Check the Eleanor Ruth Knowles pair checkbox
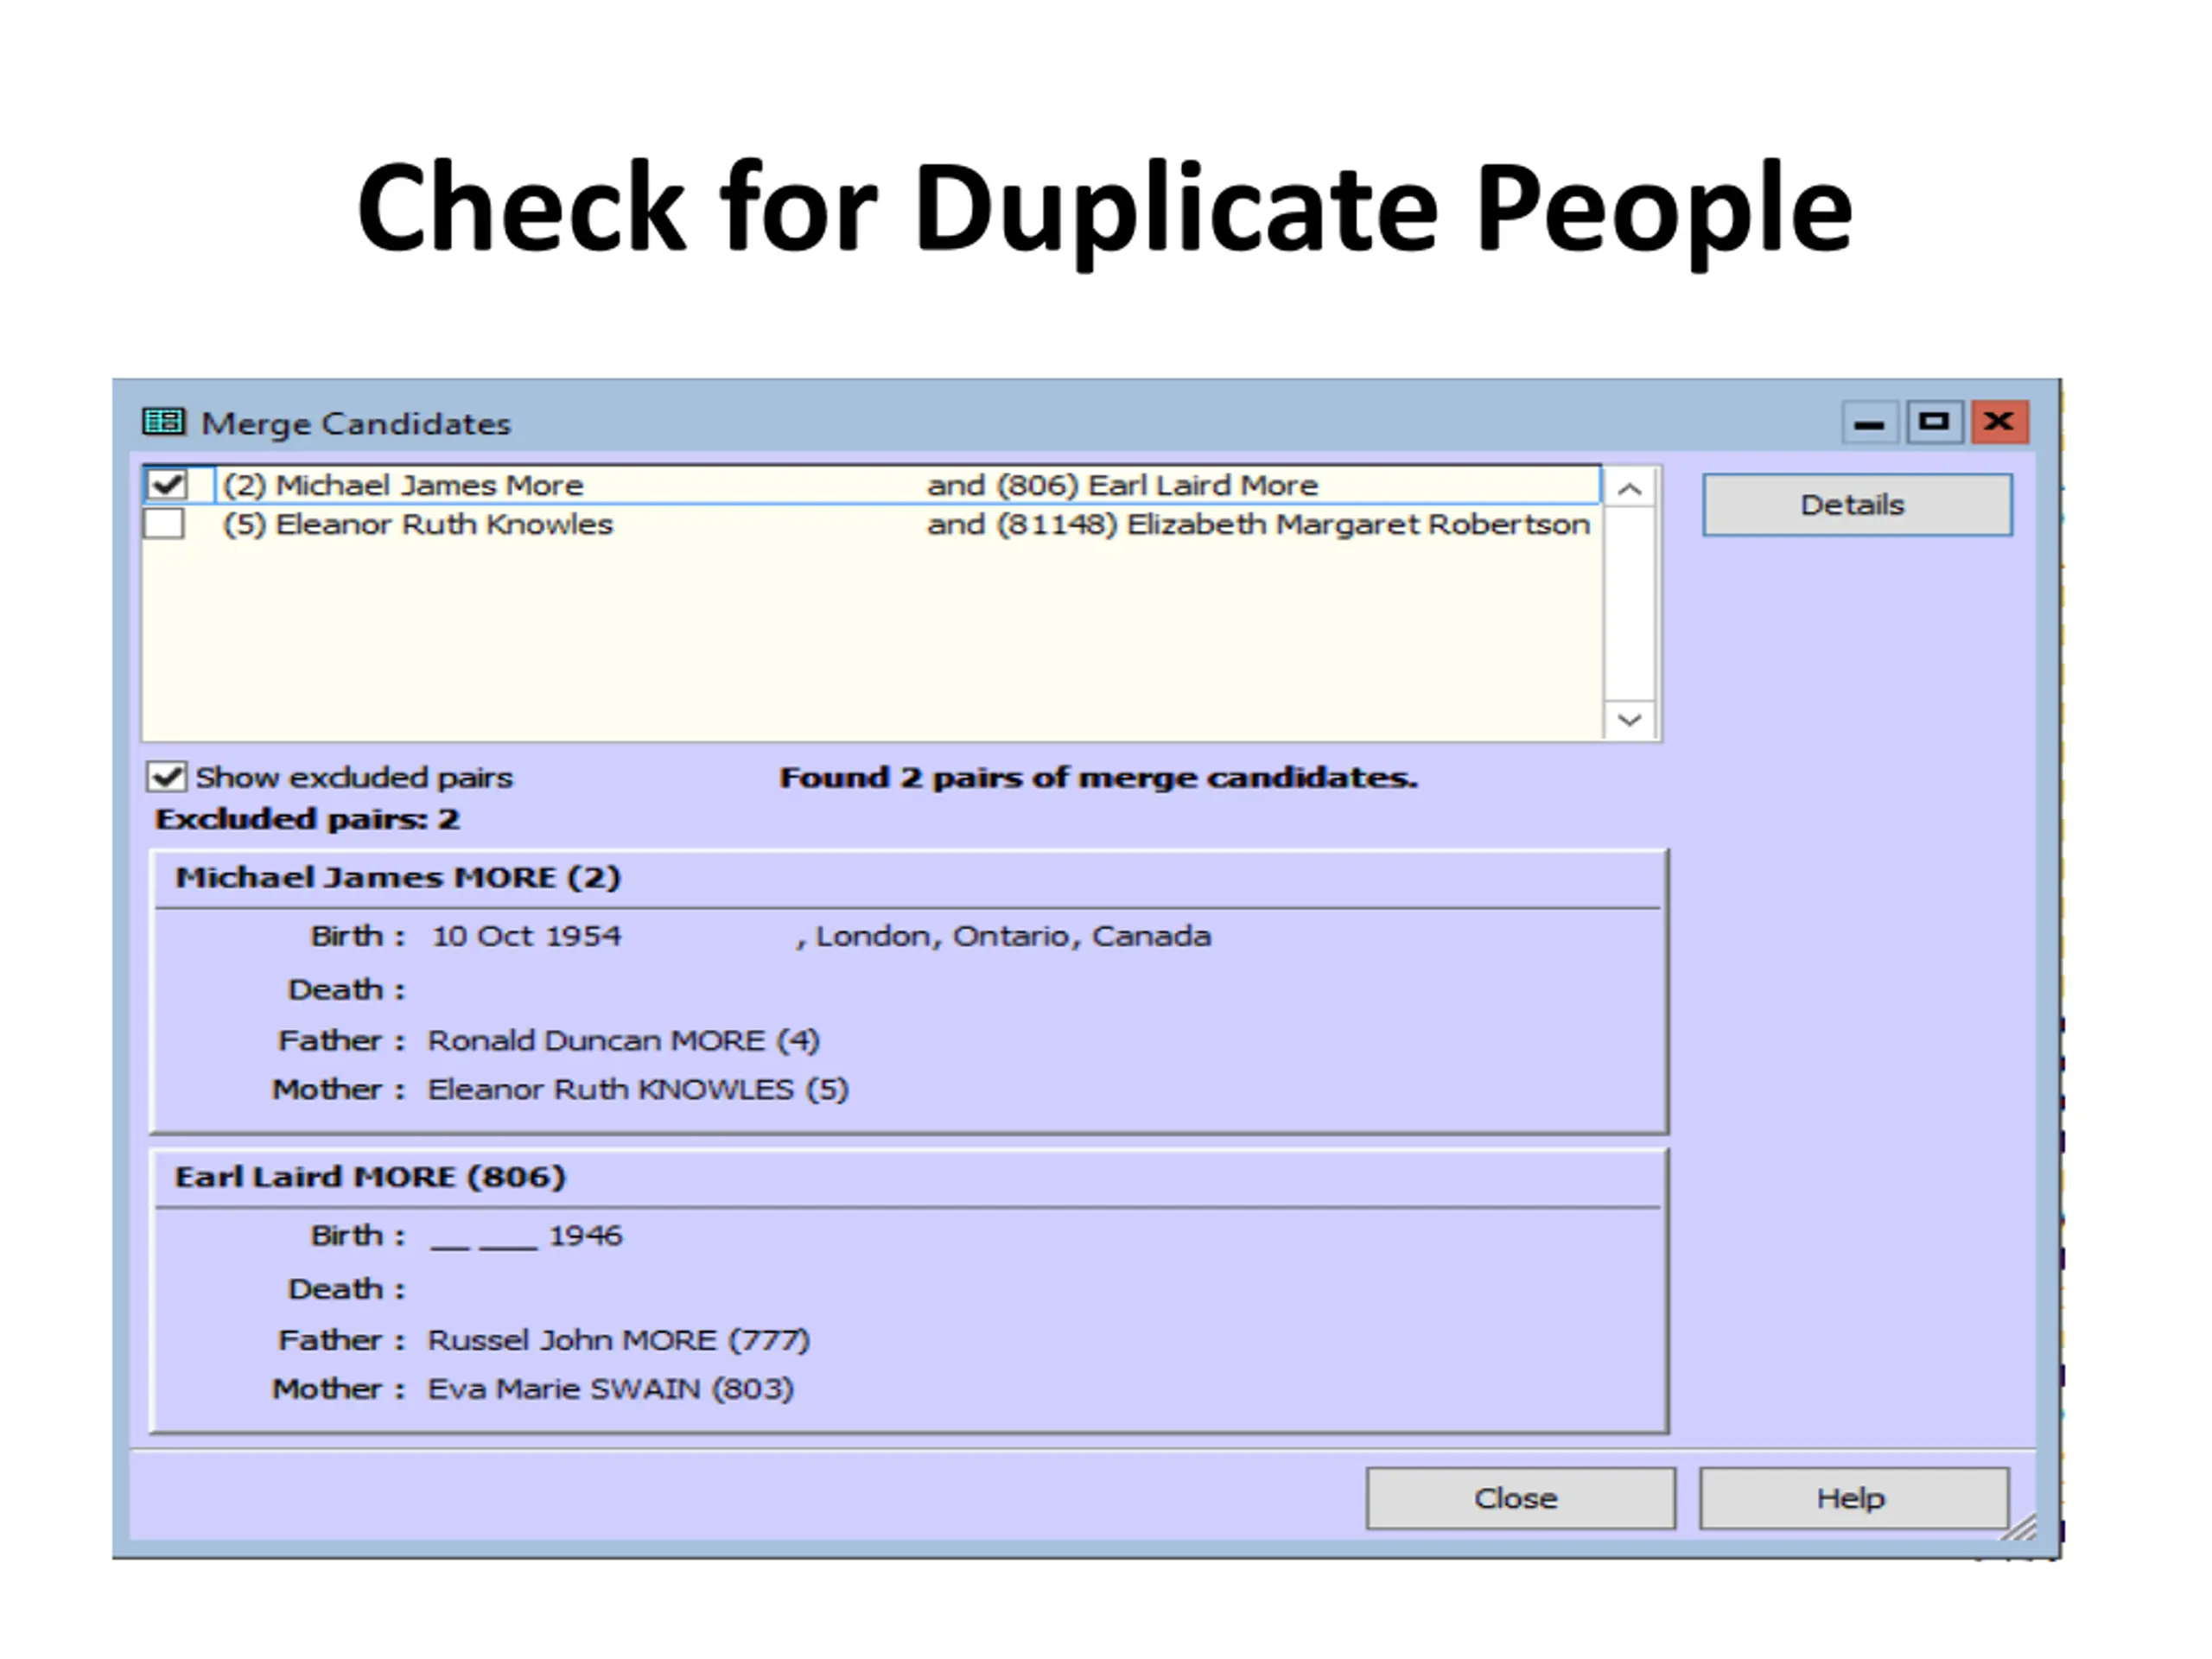This screenshot has height=1659, width=2212. [164, 524]
